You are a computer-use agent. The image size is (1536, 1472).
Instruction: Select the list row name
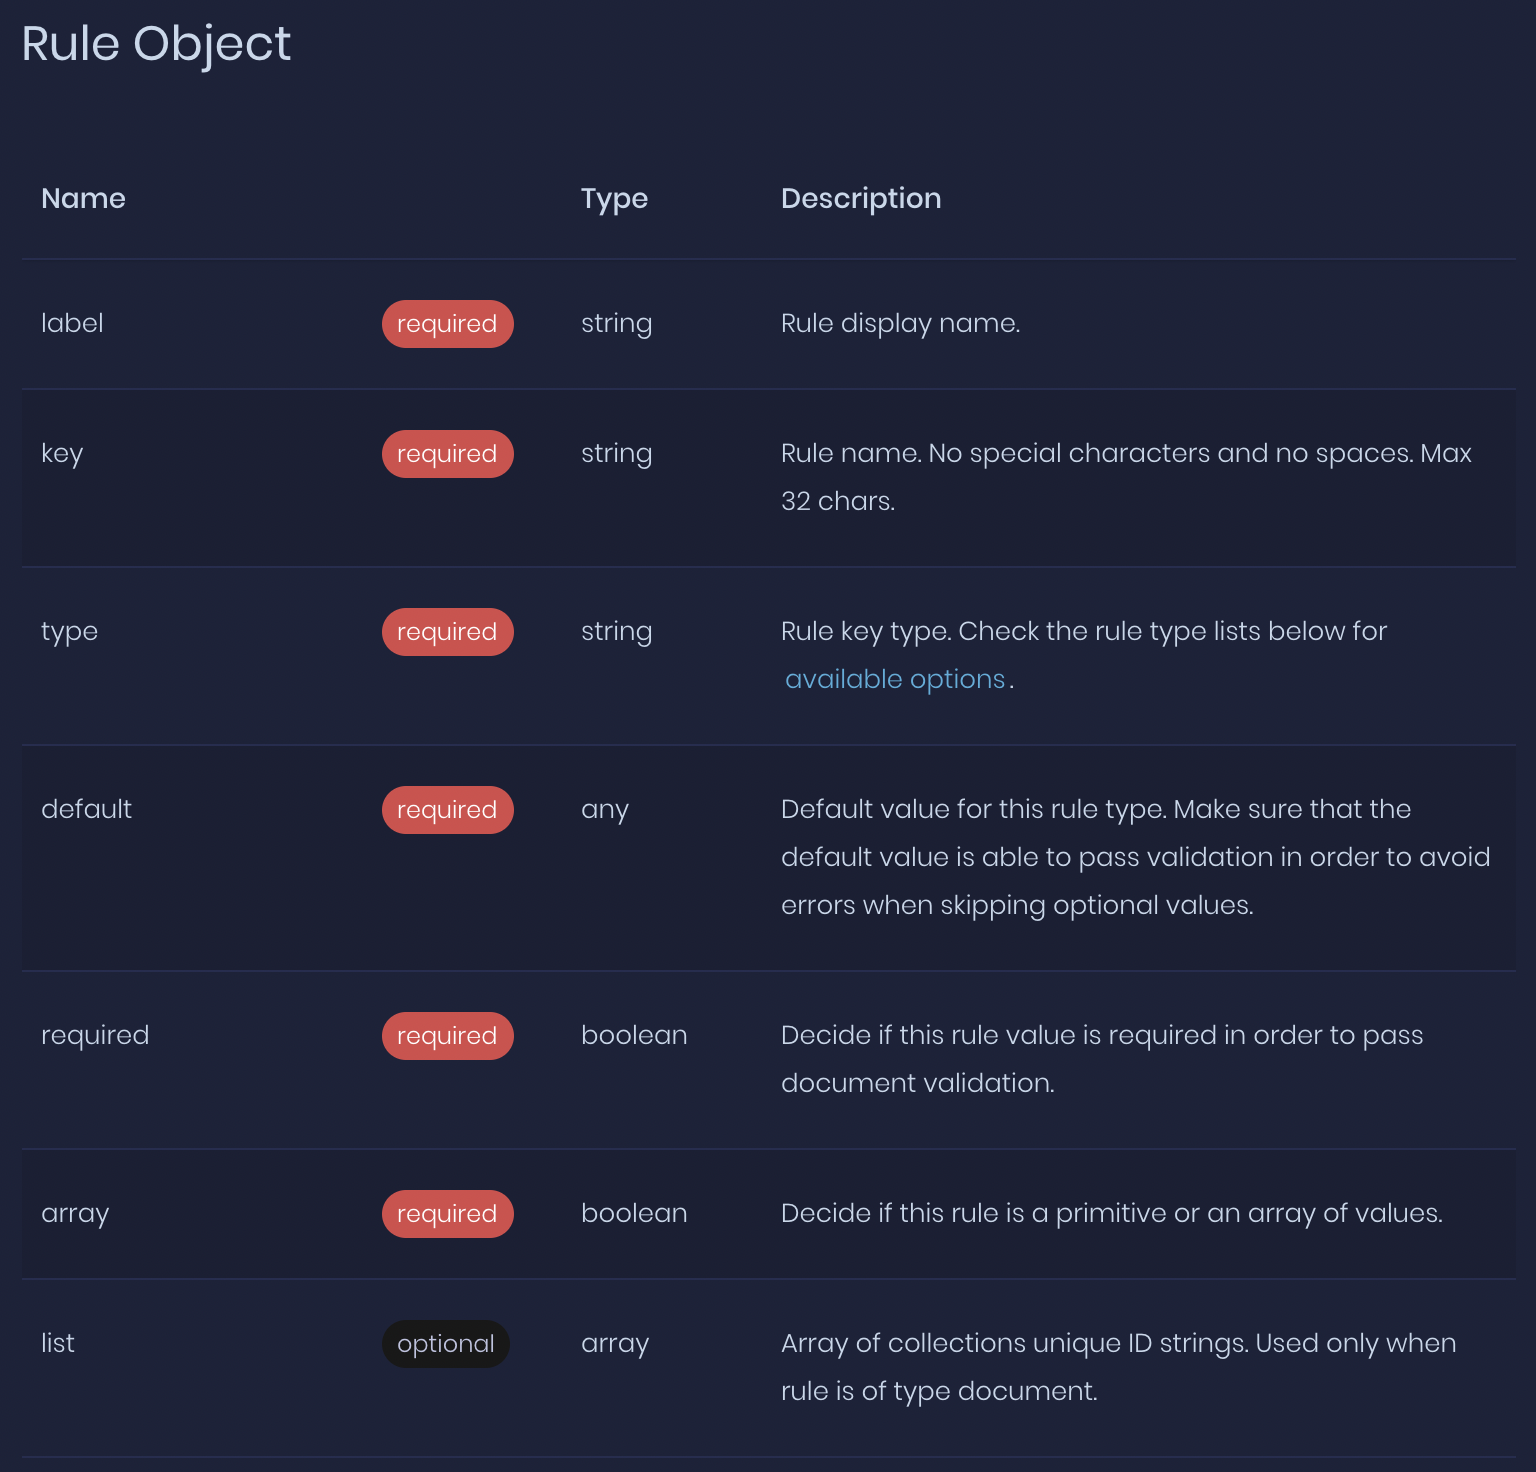pyautogui.click(x=57, y=1343)
